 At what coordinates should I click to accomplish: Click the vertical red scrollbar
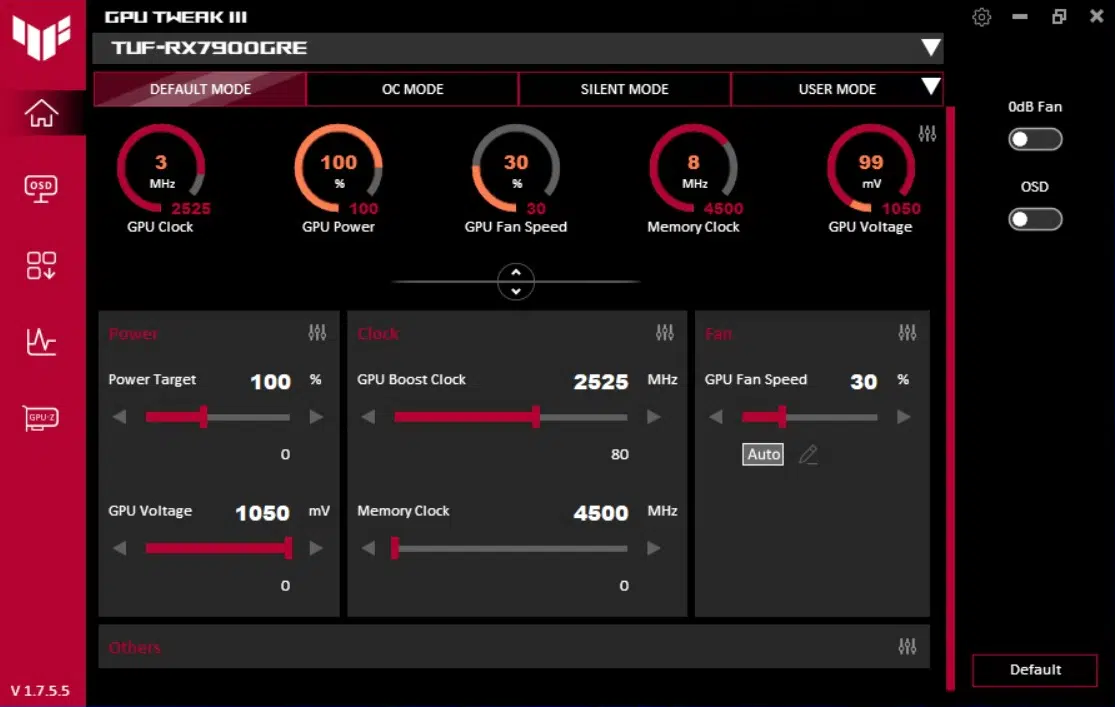click(x=950, y=398)
